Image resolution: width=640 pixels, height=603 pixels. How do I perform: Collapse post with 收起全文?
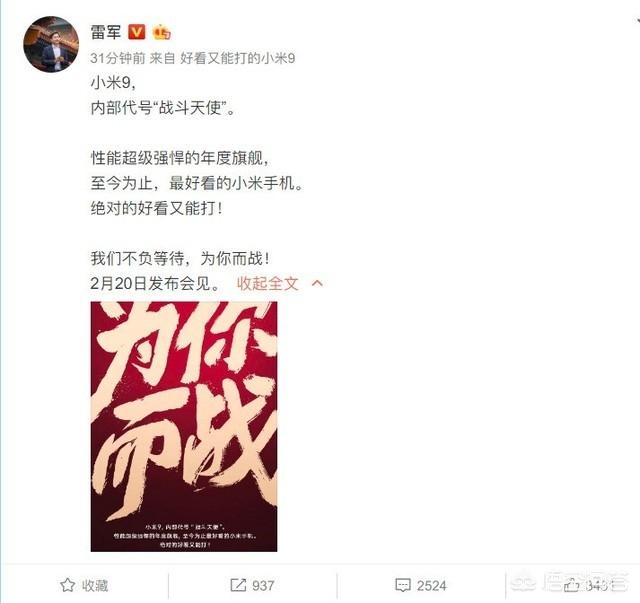click(x=268, y=283)
